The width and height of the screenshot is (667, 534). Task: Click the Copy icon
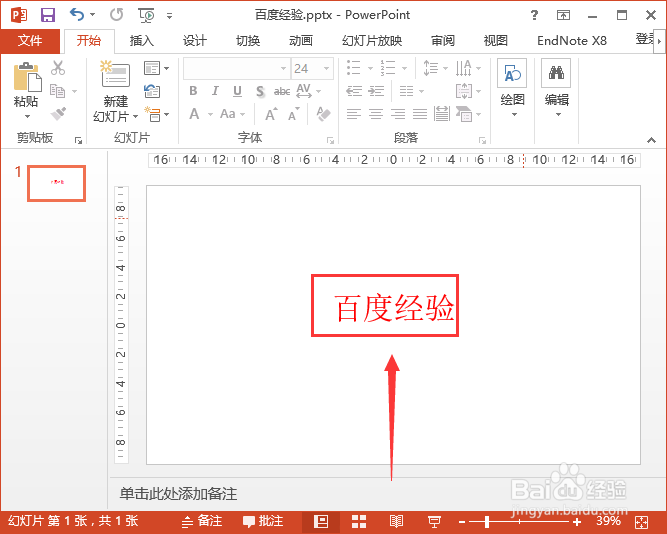(58, 91)
